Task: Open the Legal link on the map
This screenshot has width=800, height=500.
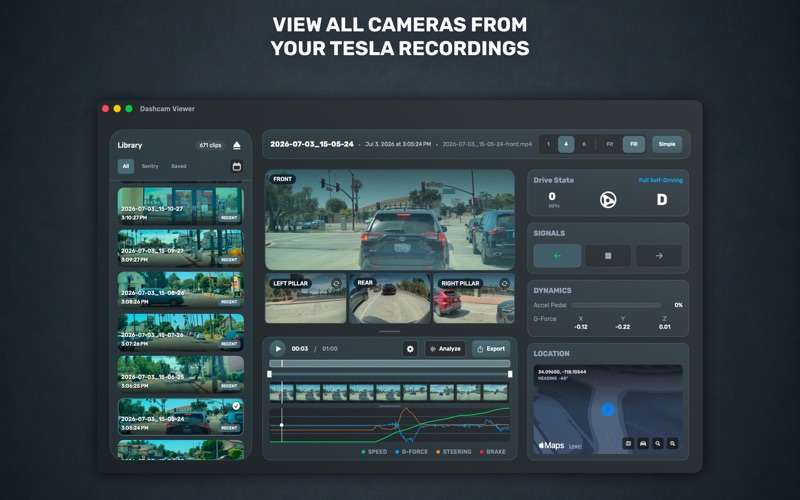Action: click(576, 446)
